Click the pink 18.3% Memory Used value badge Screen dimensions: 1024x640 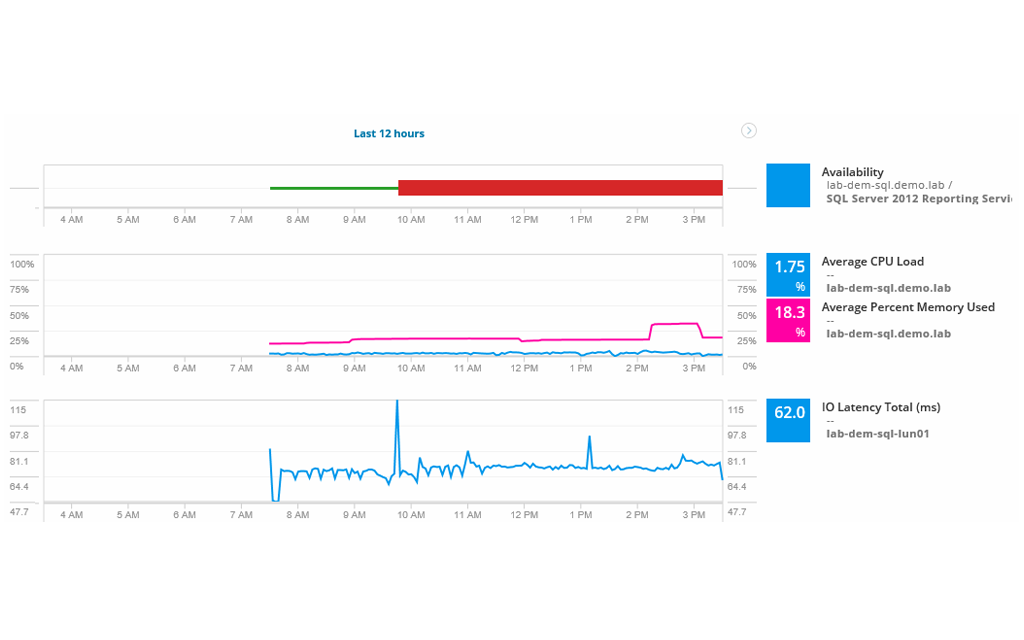pyautogui.click(x=788, y=319)
